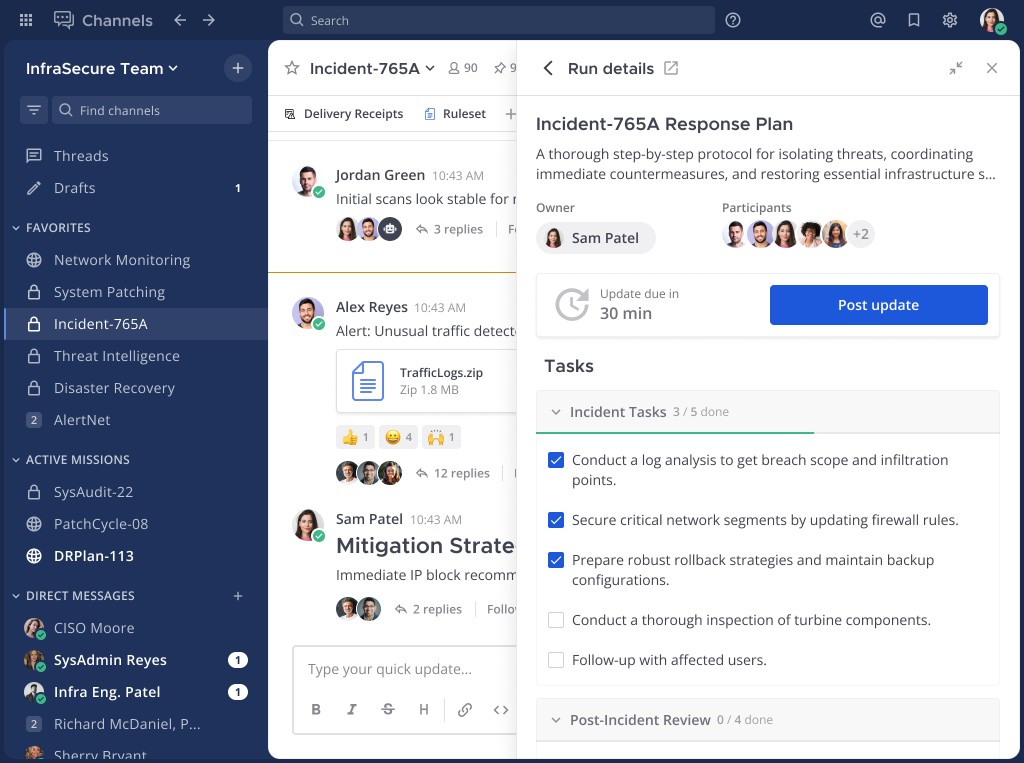
Task: Open the channel filter icon
Action: click(x=34, y=110)
